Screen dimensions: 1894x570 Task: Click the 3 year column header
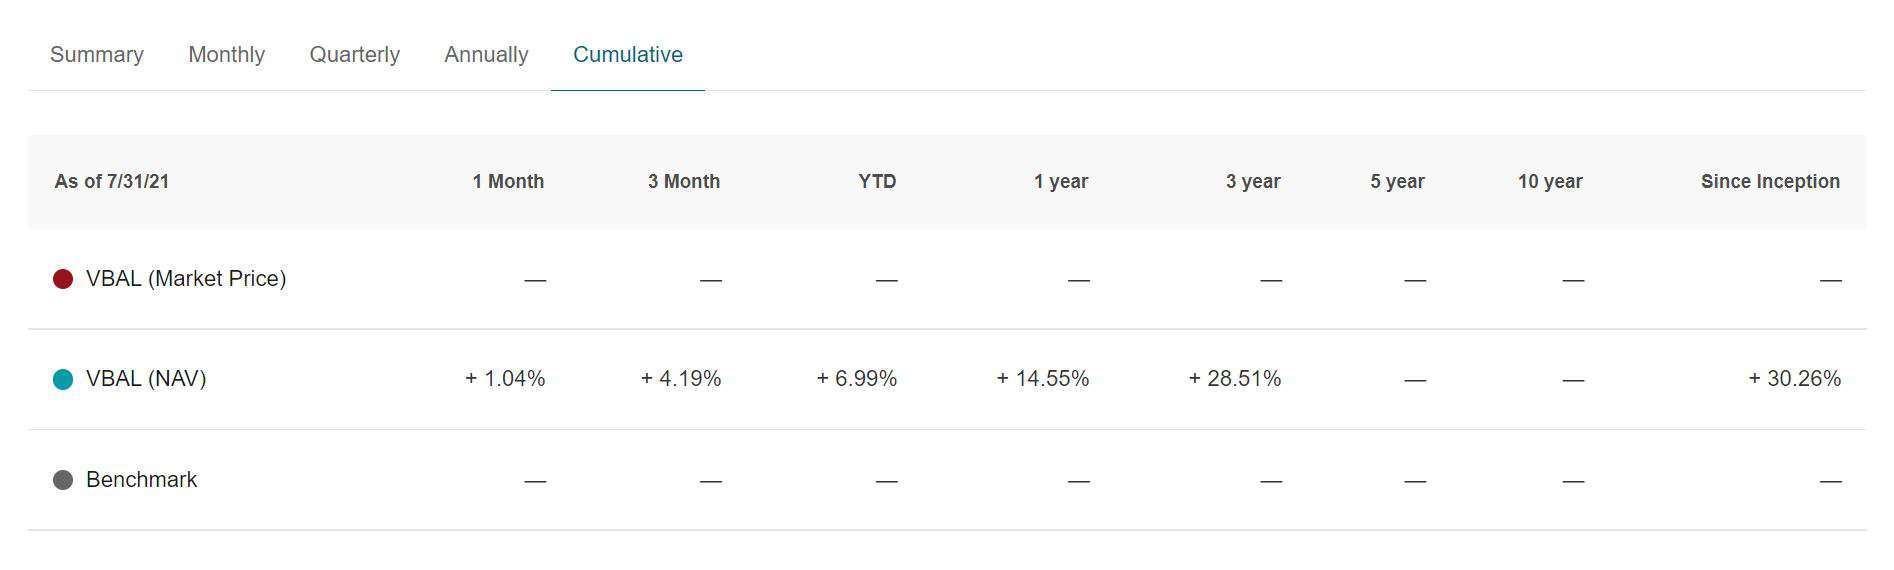click(1253, 182)
